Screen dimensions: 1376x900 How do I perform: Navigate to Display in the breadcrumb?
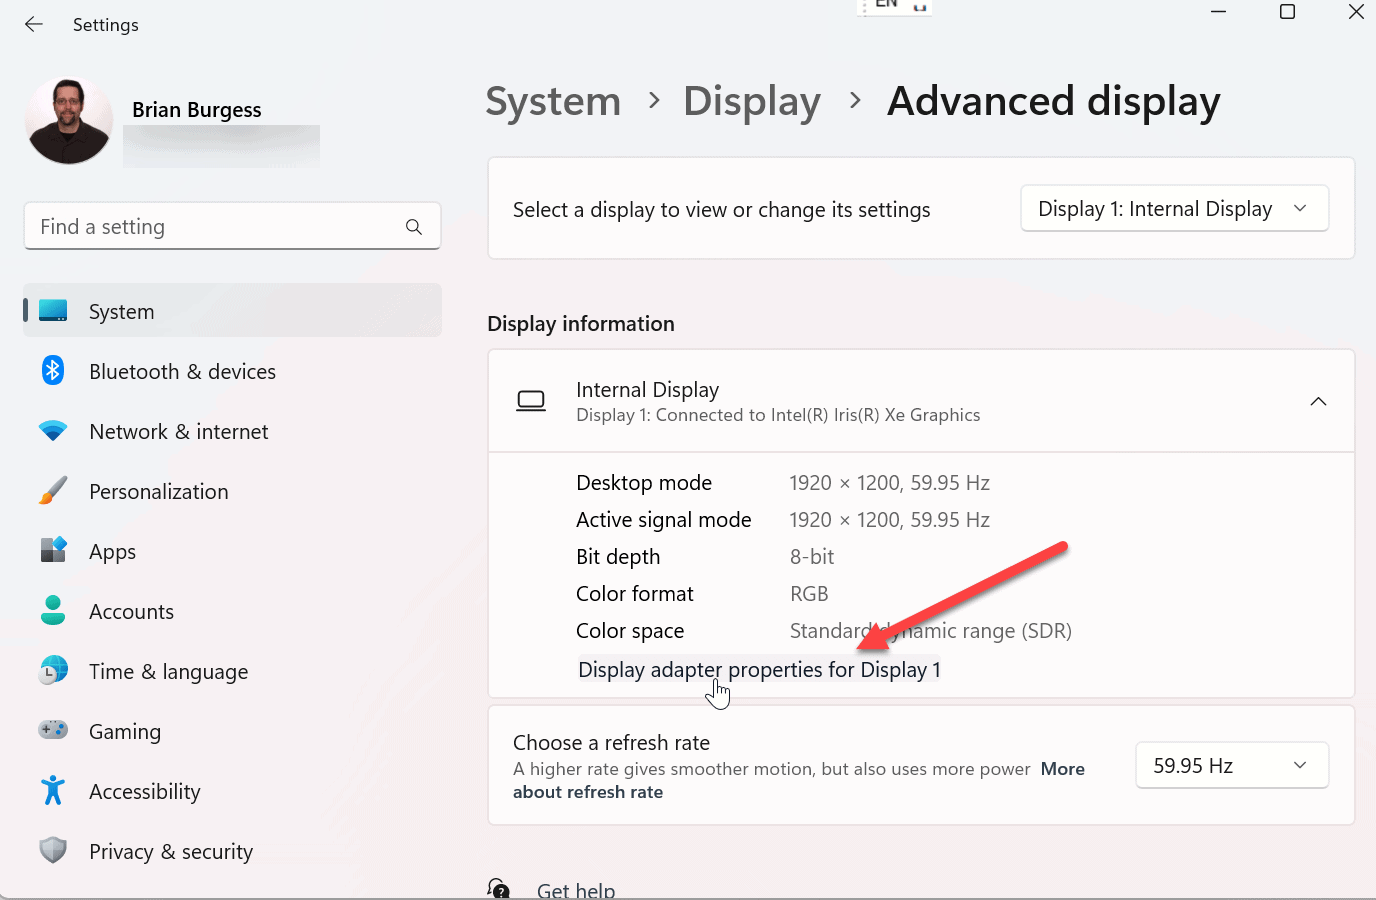pos(752,102)
